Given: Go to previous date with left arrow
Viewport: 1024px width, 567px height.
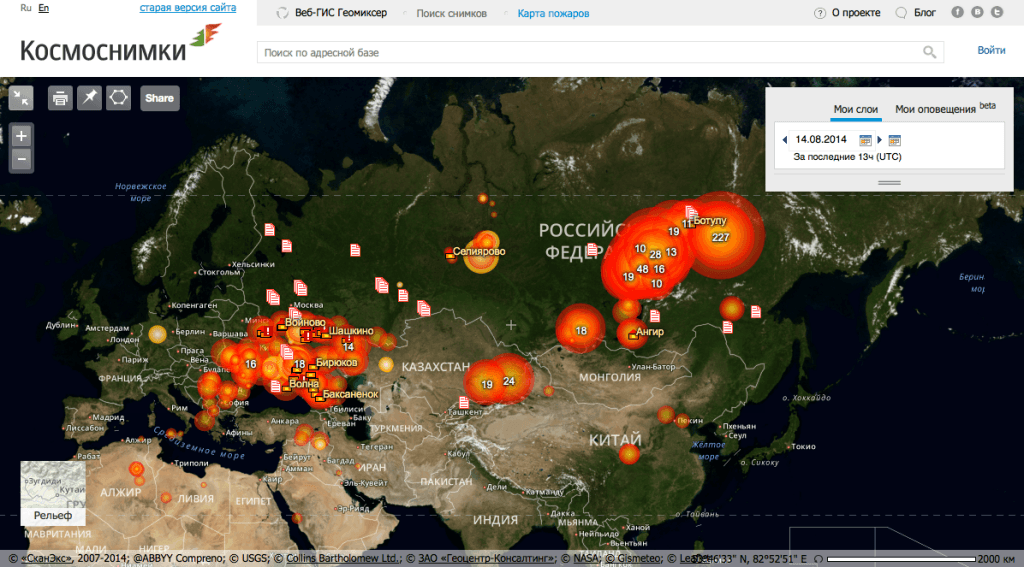Looking at the screenshot, I should pos(784,140).
